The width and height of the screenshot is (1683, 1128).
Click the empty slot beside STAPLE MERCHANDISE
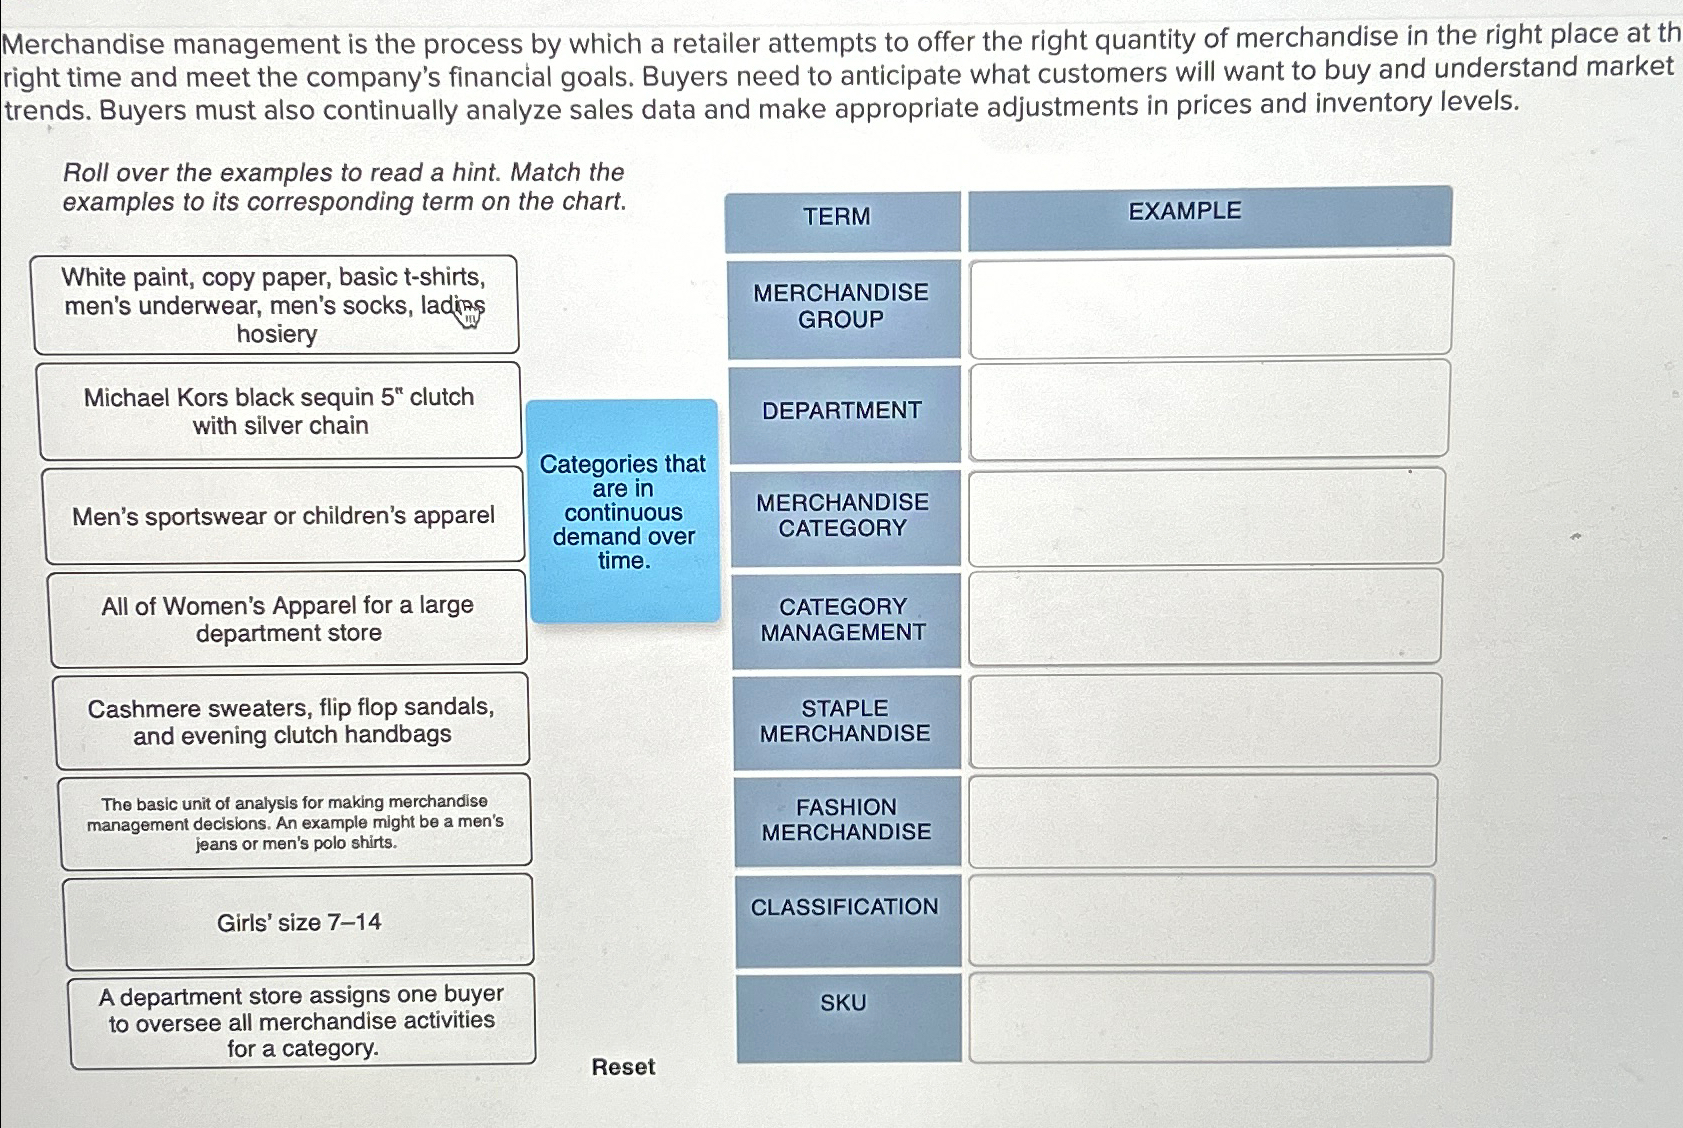pos(1204,720)
